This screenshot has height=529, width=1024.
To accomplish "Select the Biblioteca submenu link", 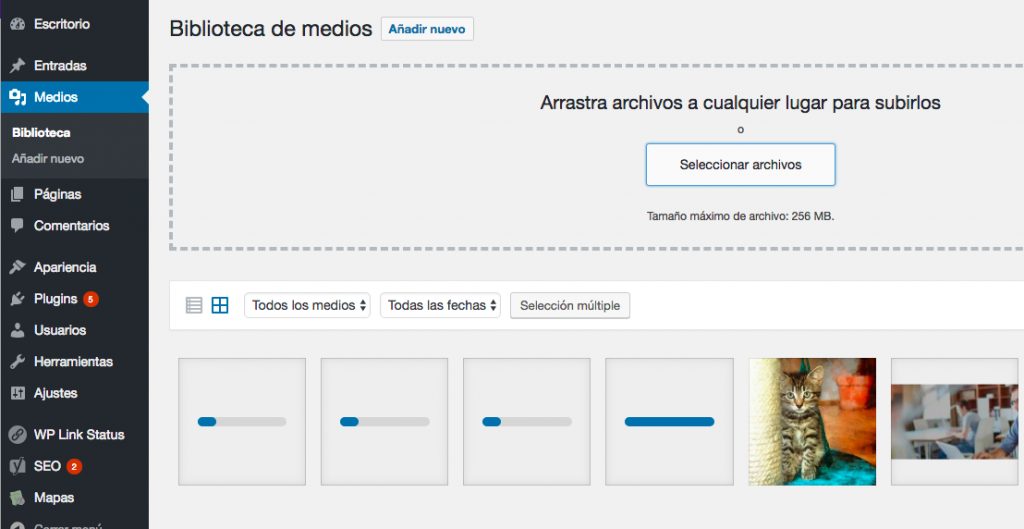I will pos(41,133).
